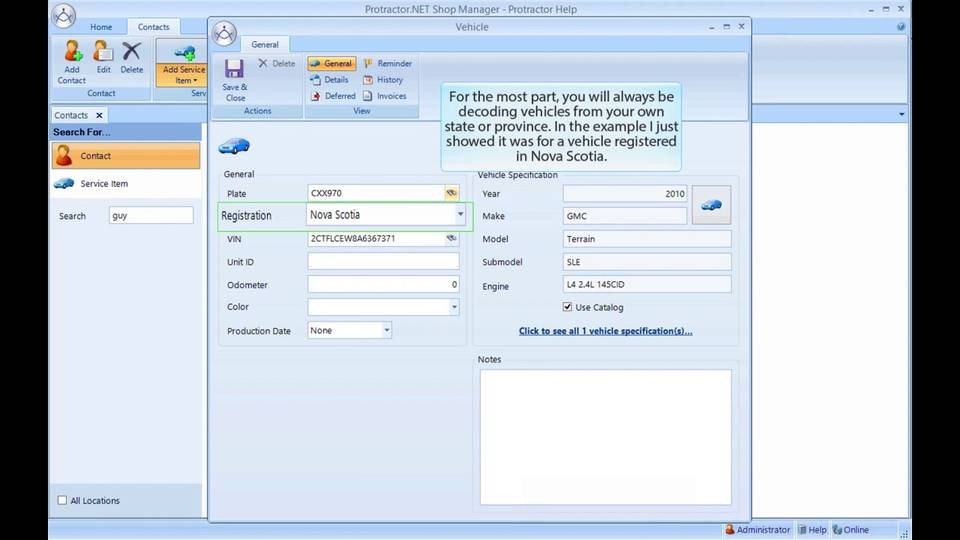
Task: Expand the Registration dropdown
Action: pos(460,214)
